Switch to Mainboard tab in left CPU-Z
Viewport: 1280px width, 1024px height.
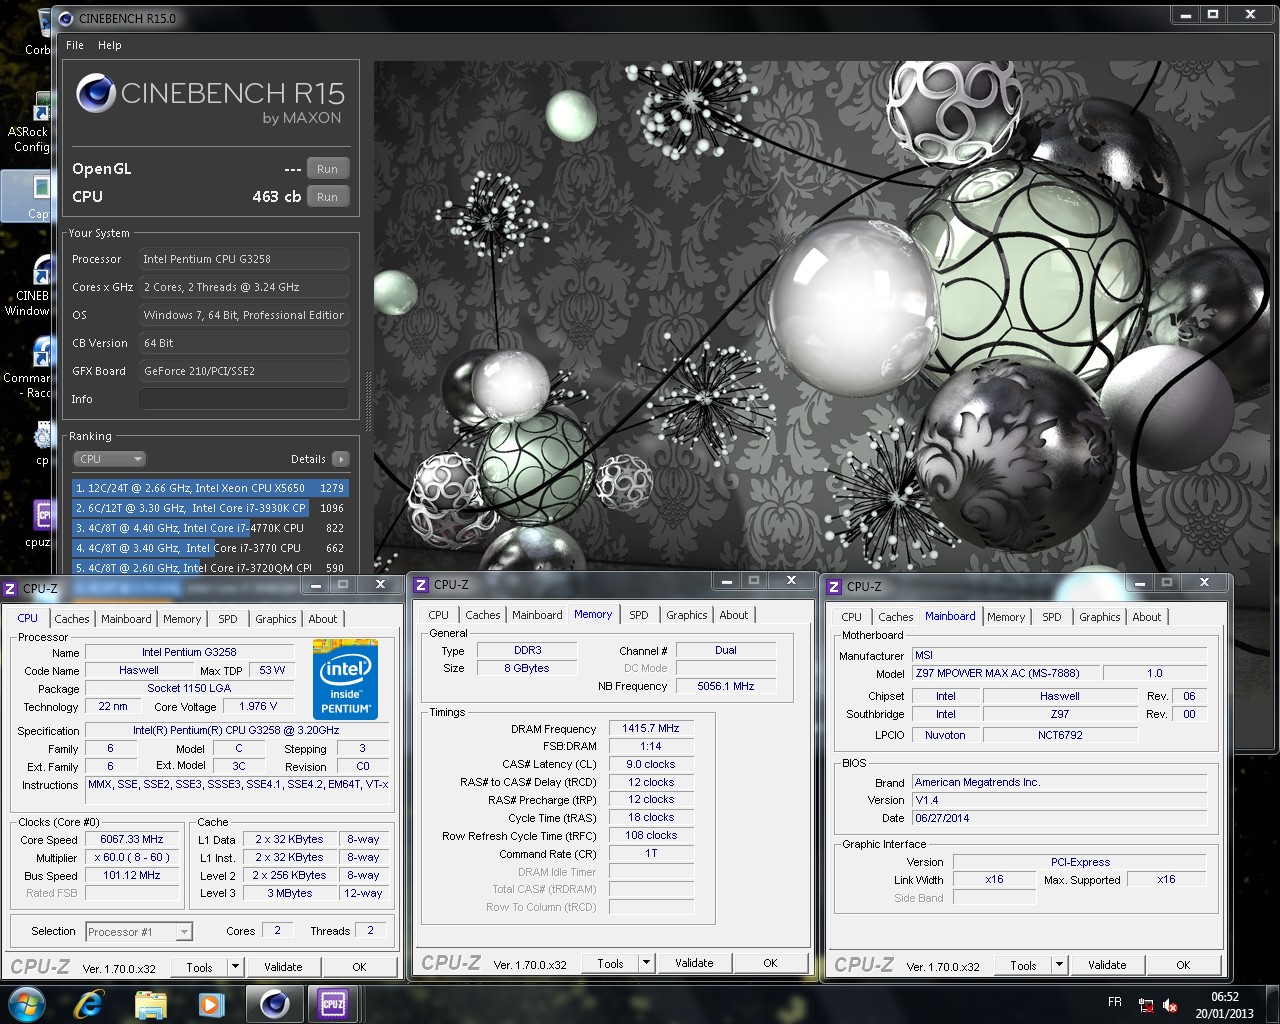[x=126, y=619]
